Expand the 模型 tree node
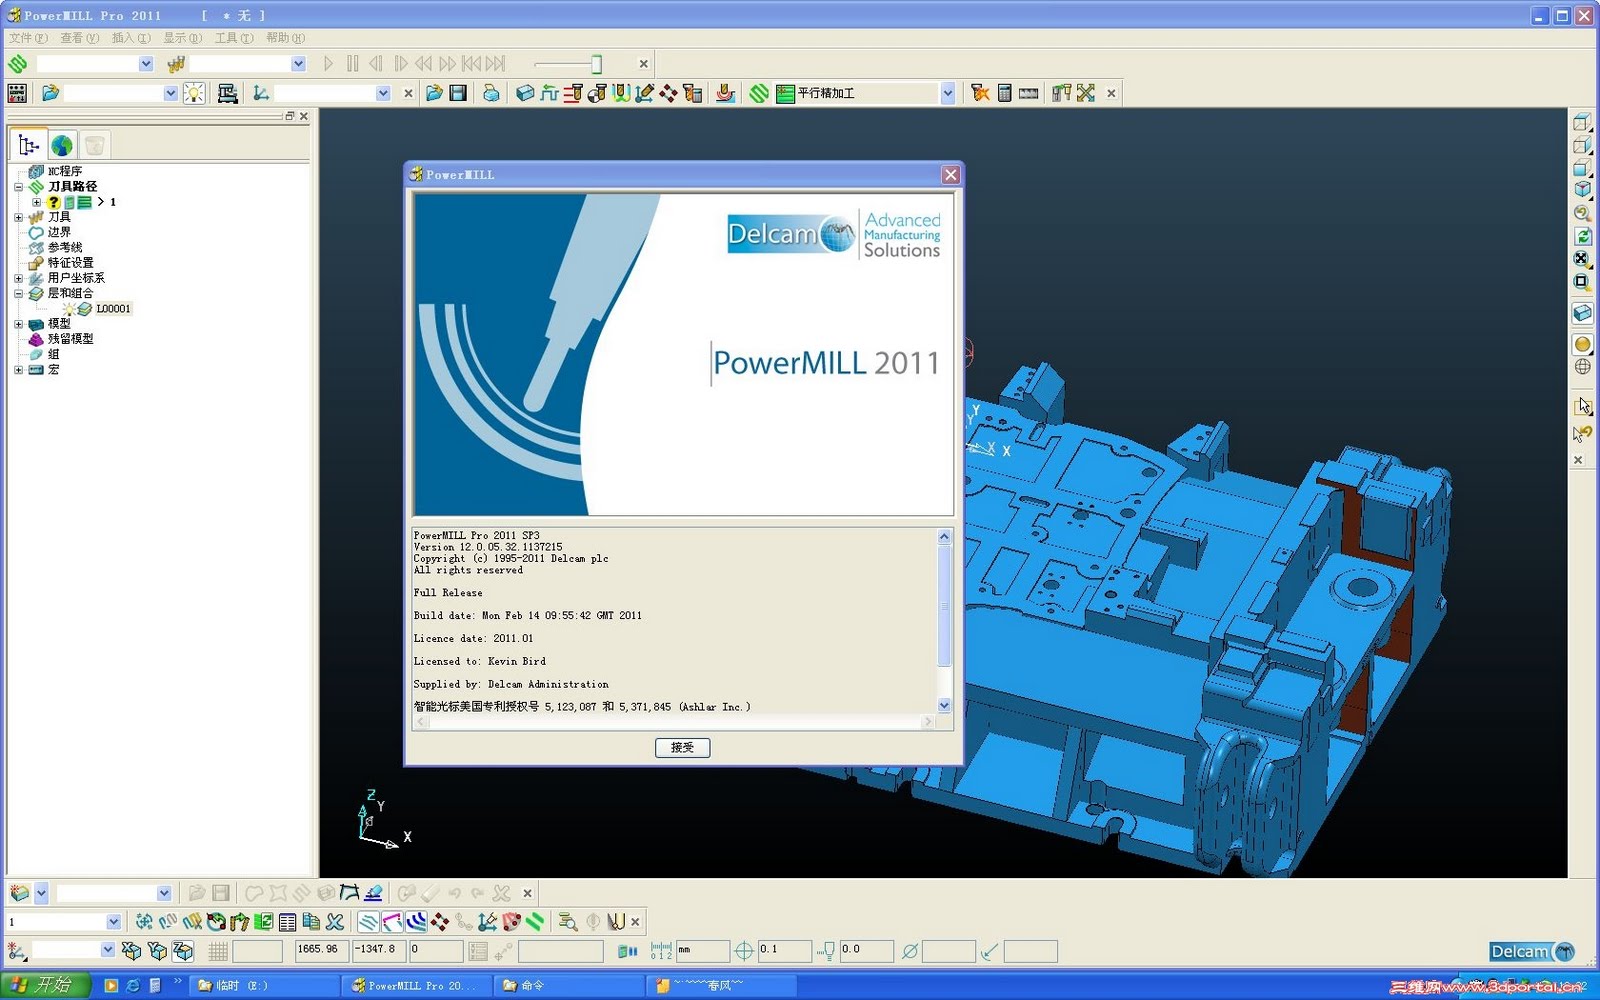The height and width of the screenshot is (1000, 1600). (18, 324)
